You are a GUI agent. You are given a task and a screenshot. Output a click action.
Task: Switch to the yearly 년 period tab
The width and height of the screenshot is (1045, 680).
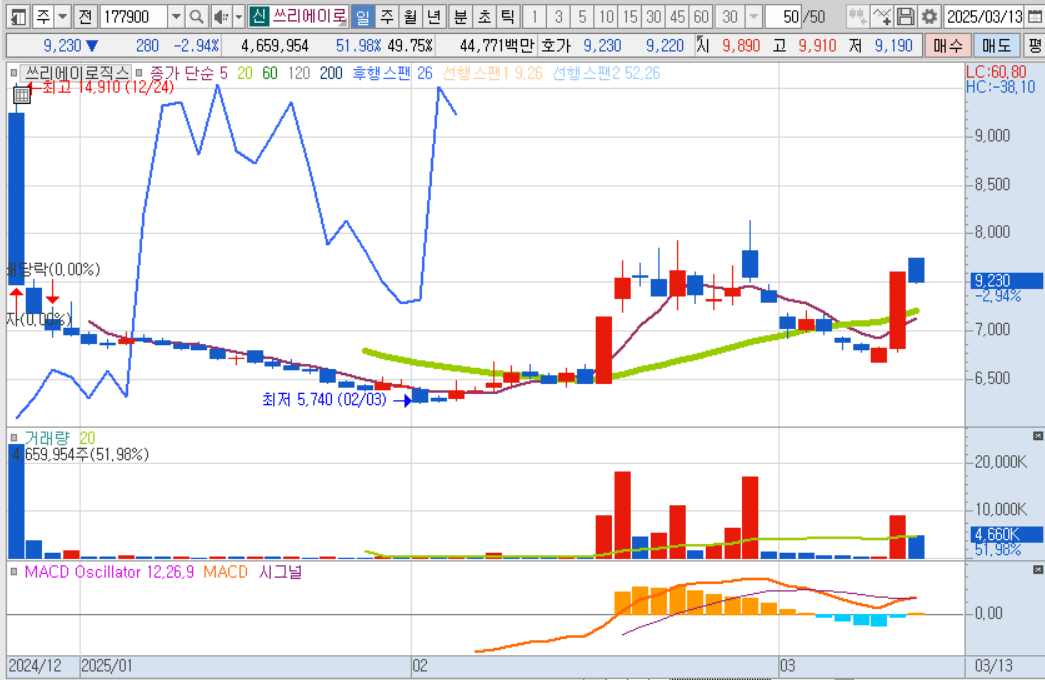point(434,17)
